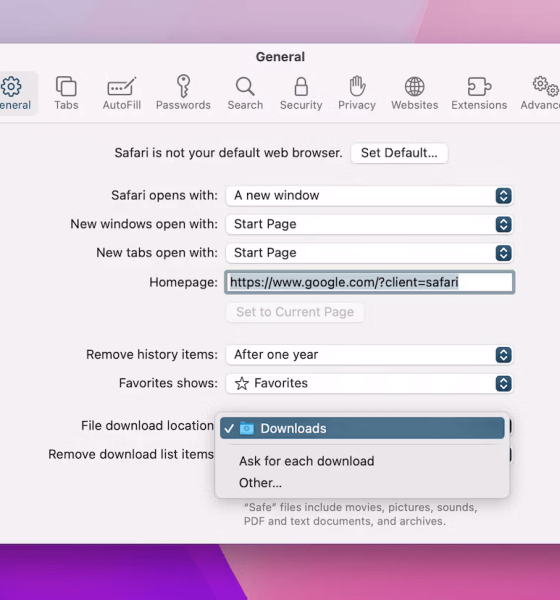560x600 pixels.
Task: Click into the Homepage URL field
Action: coord(369,282)
